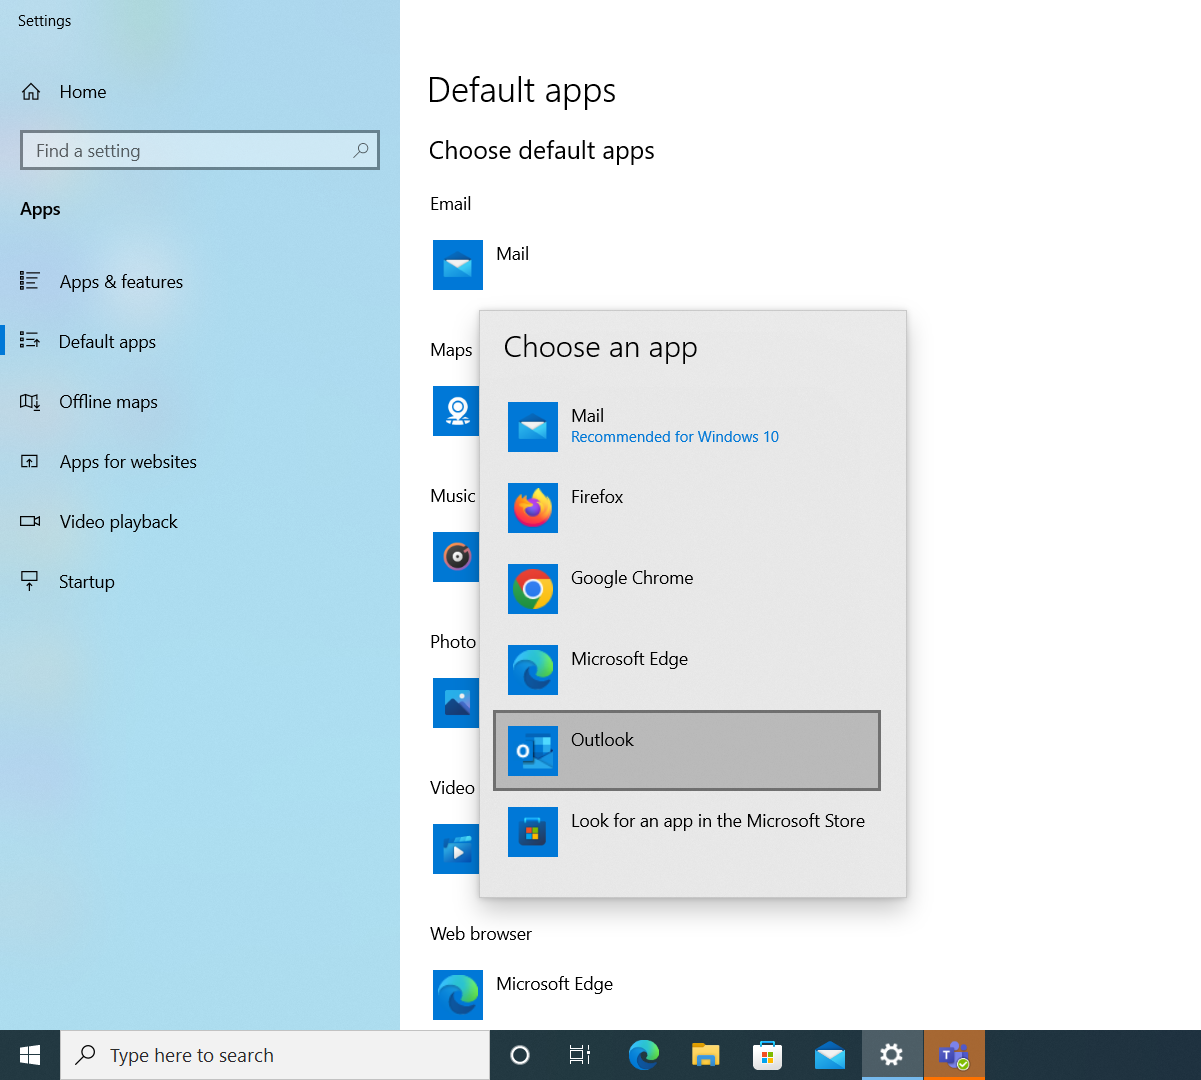Image resolution: width=1201 pixels, height=1080 pixels.
Task: Click the Default apps page title
Action: point(522,90)
